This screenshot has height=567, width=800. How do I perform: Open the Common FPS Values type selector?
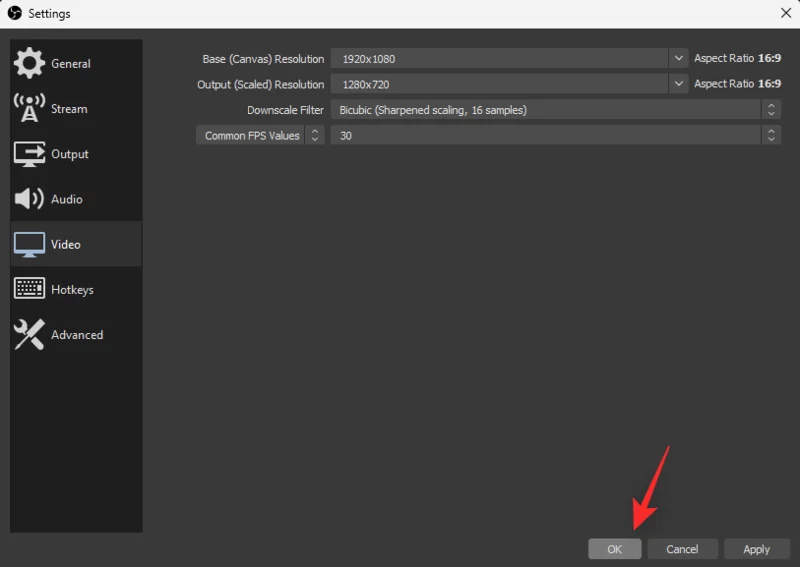(x=260, y=135)
